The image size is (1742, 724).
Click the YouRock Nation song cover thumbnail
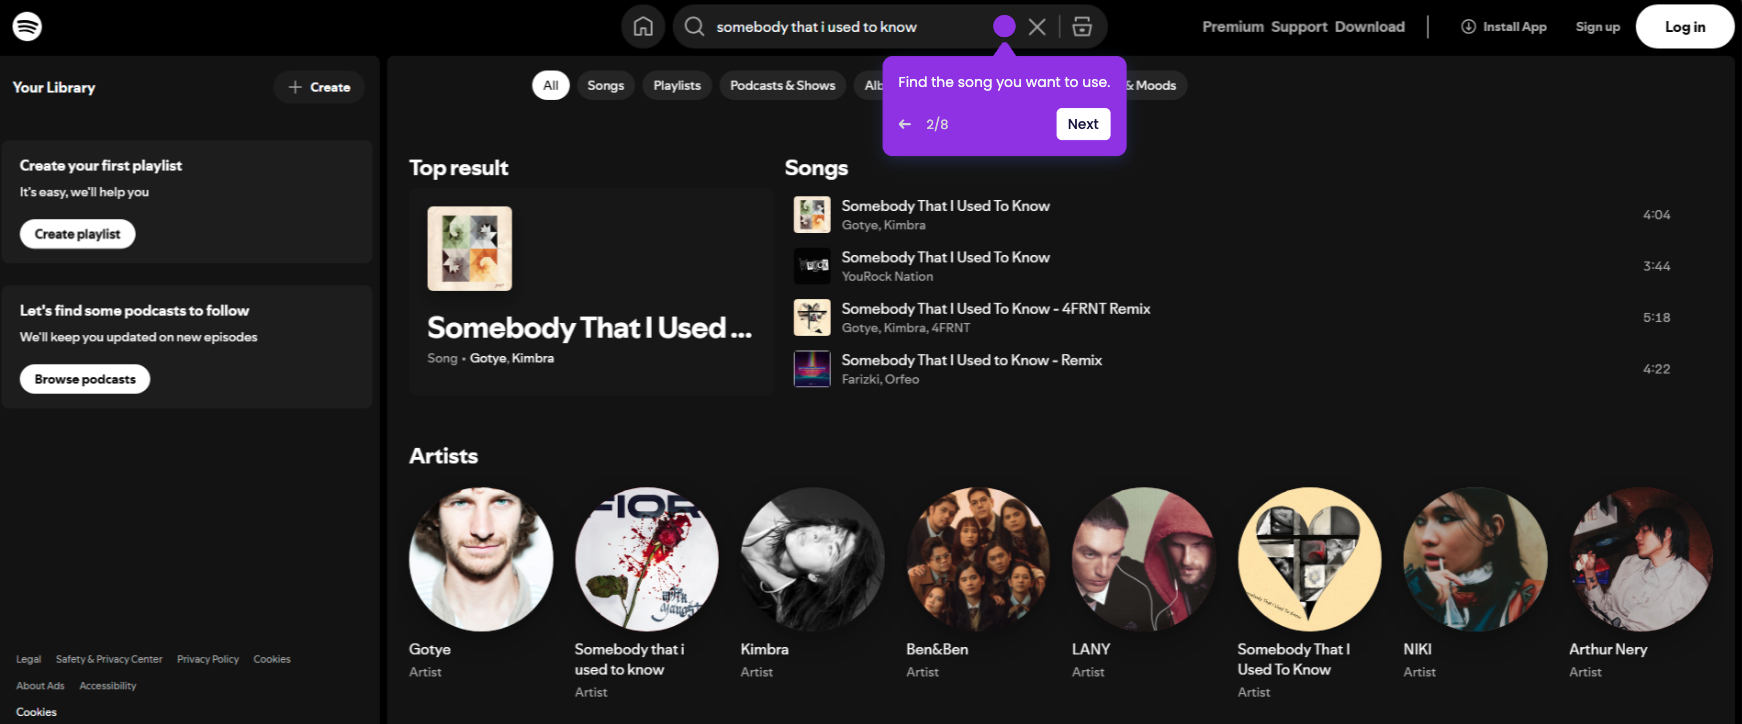[812, 266]
